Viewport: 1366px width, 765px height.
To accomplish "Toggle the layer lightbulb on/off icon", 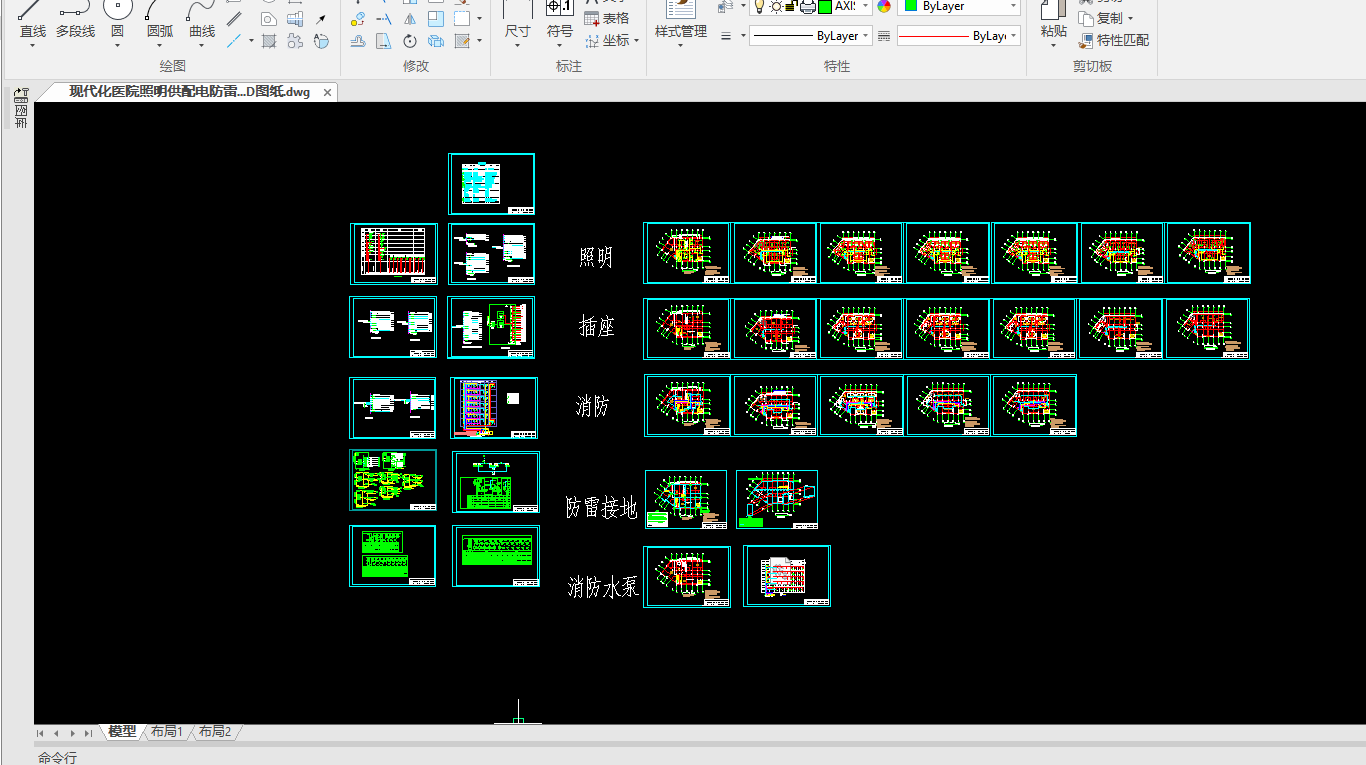I will (x=759, y=6).
